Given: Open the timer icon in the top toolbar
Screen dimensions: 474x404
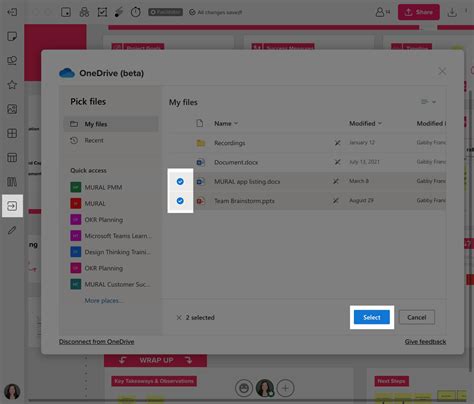Looking at the screenshot, I should click(x=135, y=12).
